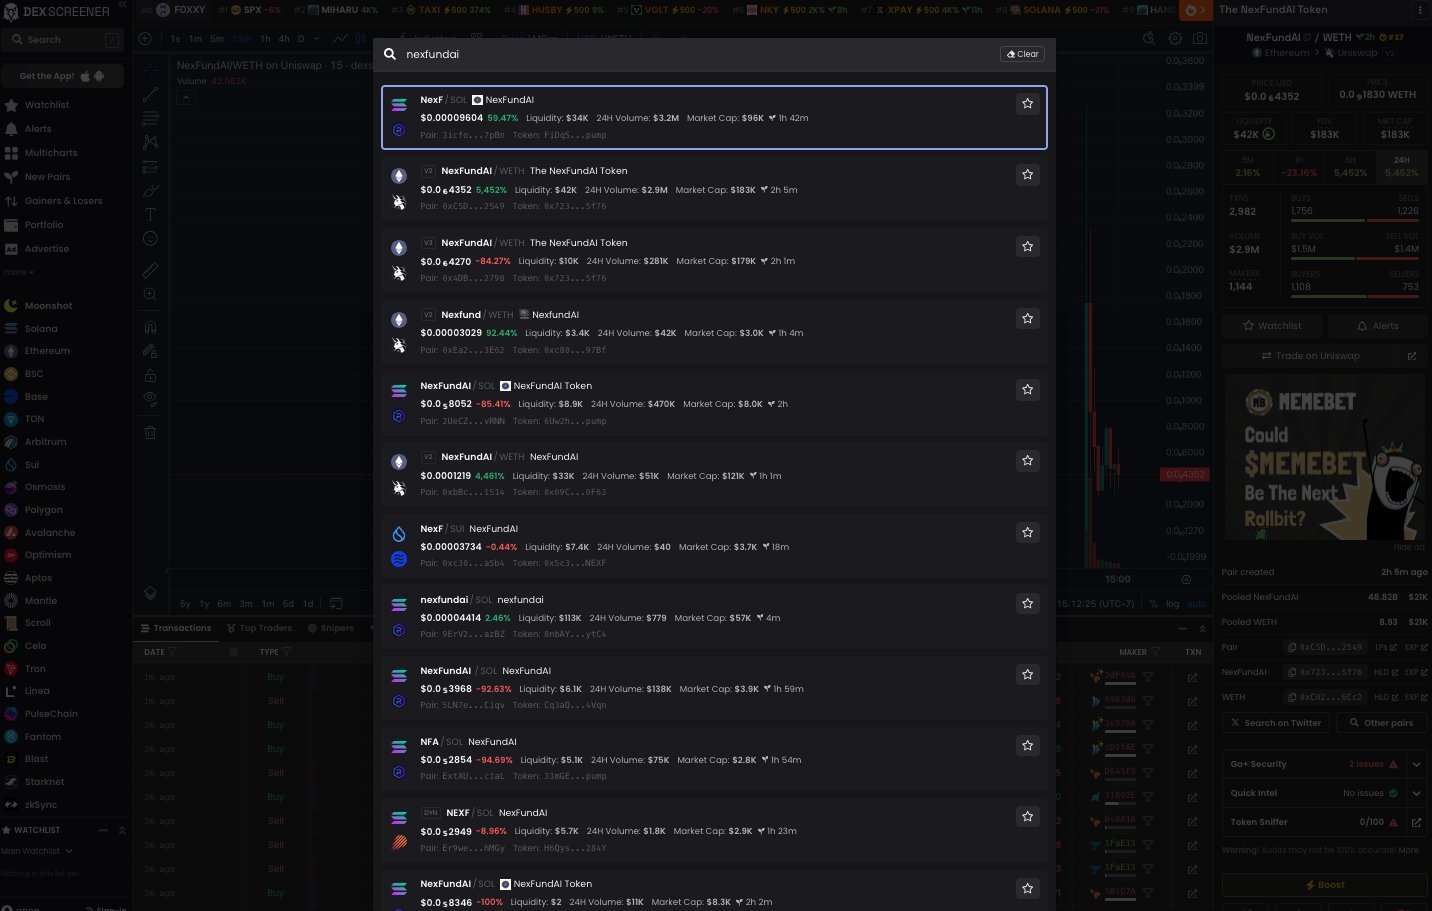
Task: Select Starknet chain
Action: pos(44,782)
